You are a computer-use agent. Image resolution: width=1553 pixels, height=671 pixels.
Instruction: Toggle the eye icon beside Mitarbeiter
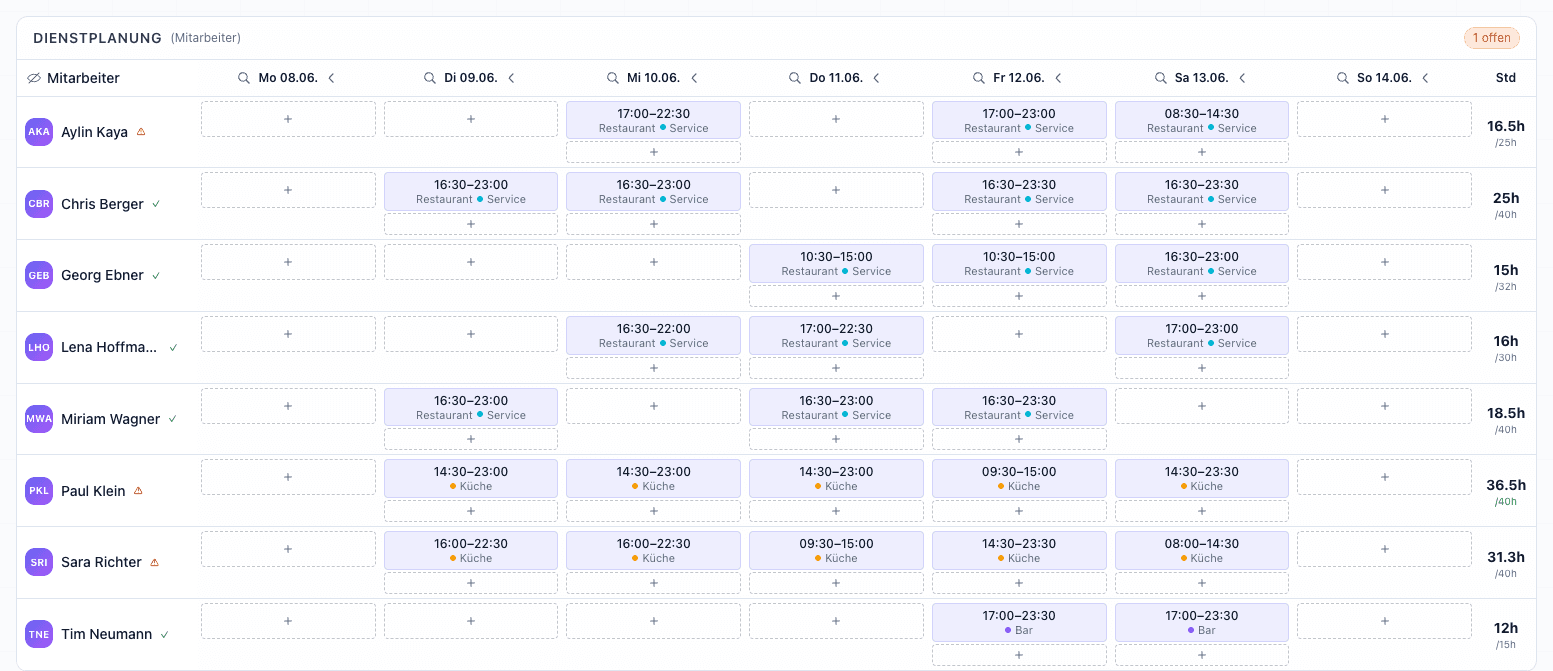point(33,78)
